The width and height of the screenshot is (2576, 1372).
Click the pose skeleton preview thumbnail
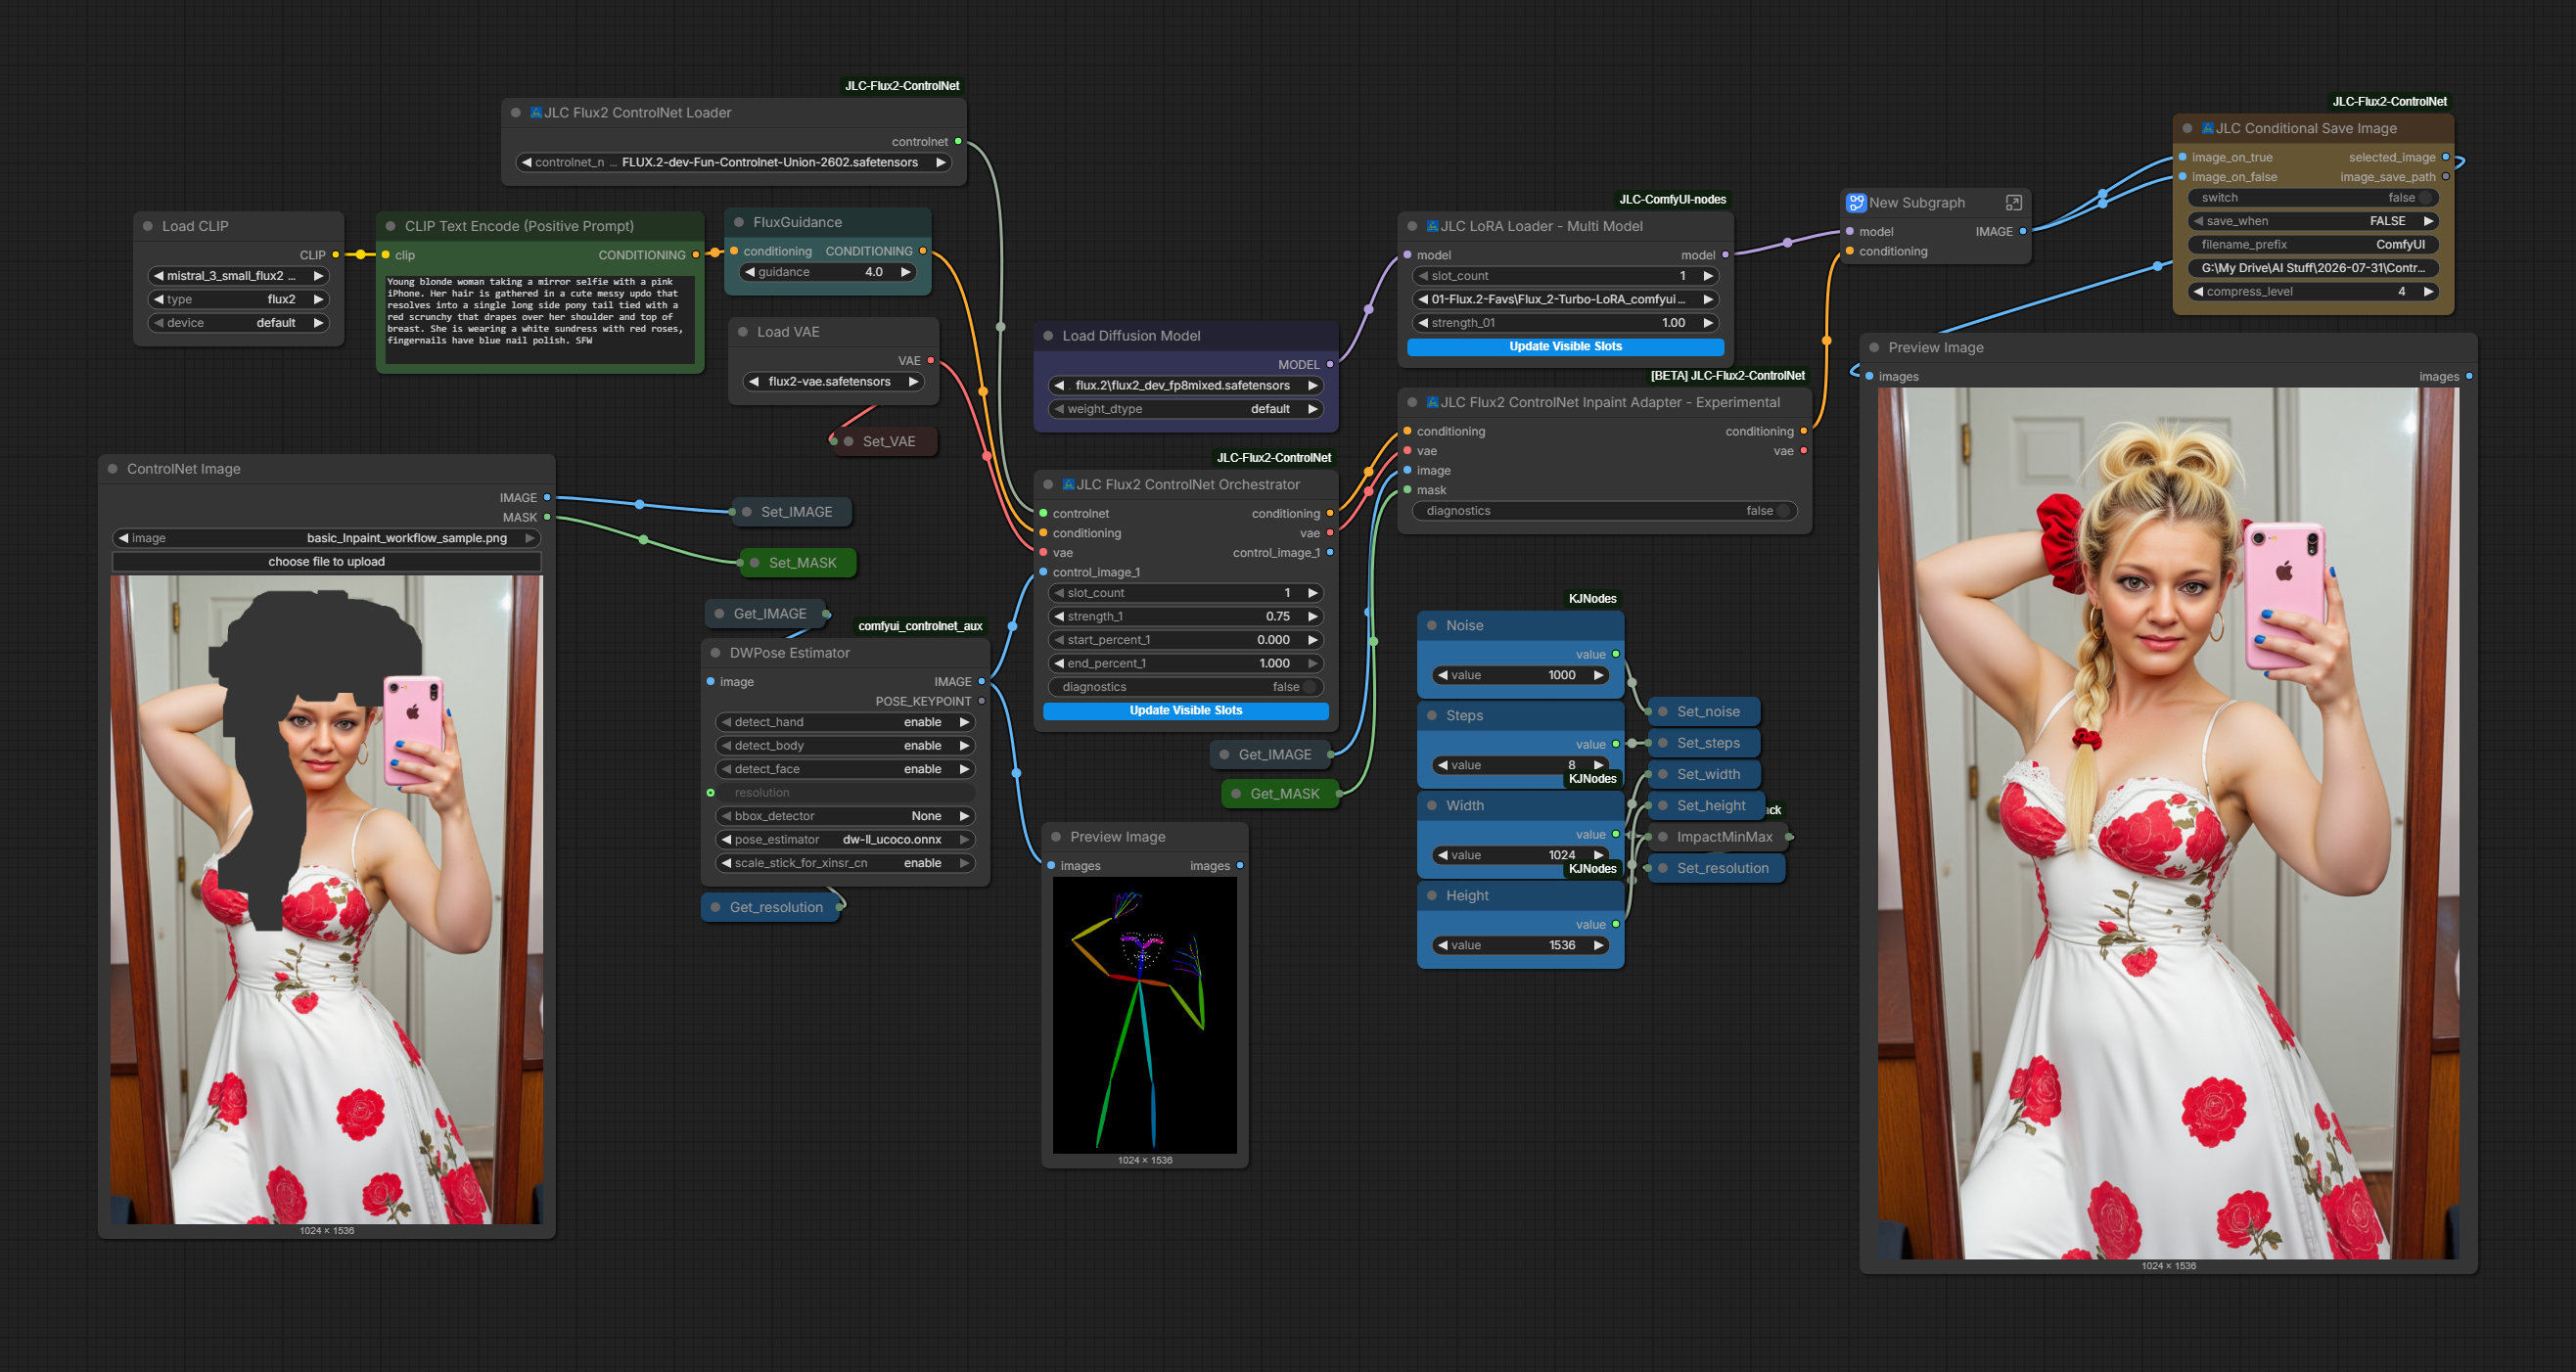(1144, 1015)
